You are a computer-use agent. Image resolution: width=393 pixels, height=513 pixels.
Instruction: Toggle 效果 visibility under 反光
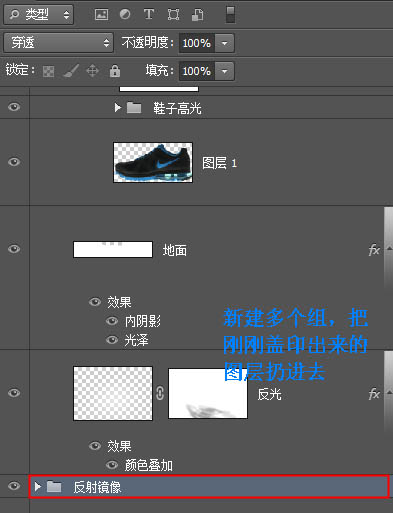[95, 446]
